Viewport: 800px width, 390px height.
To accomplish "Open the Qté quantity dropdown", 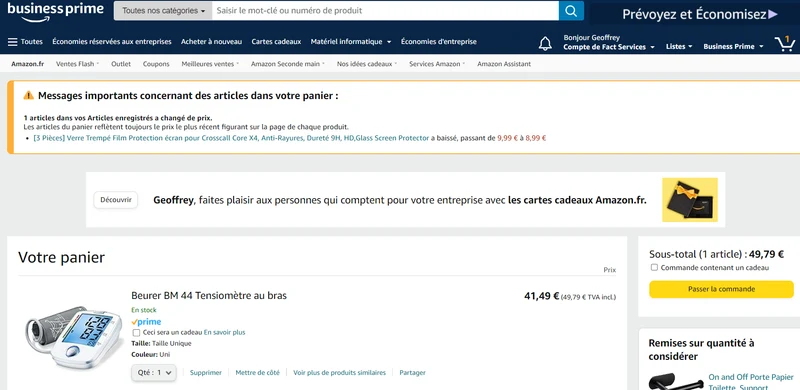I will point(154,373).
